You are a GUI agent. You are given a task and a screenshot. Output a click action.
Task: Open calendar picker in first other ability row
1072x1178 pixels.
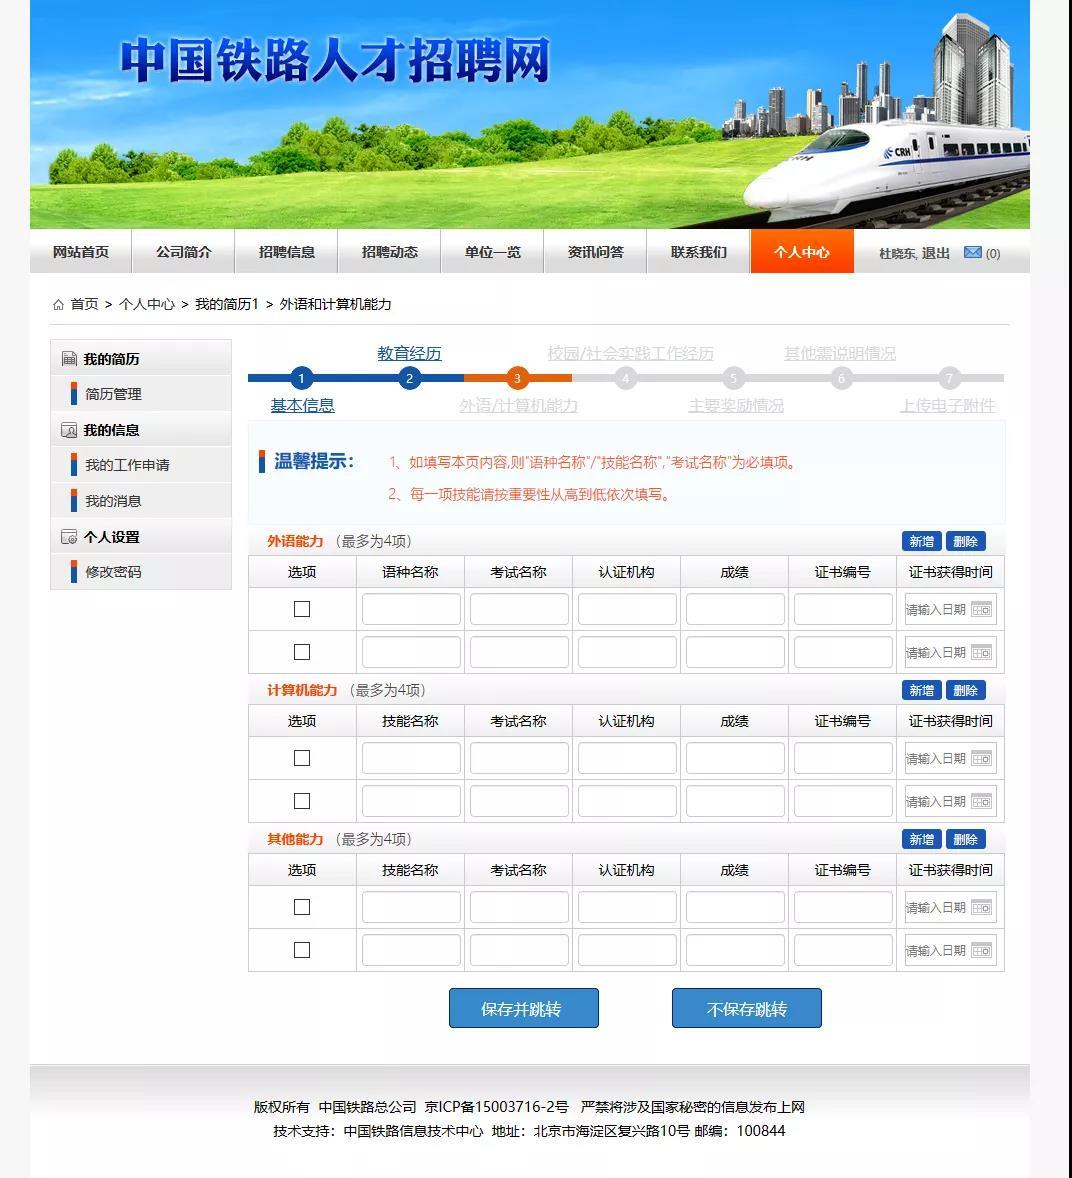[981, 908]
